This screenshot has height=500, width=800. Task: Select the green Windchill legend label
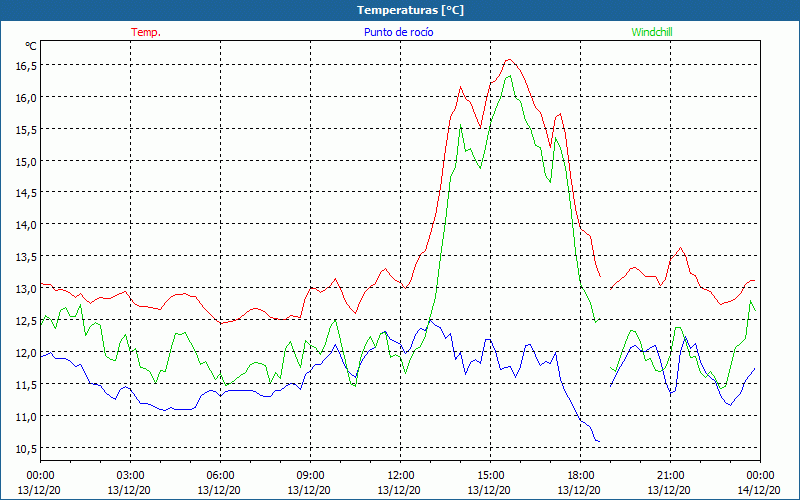pos(652,32)
